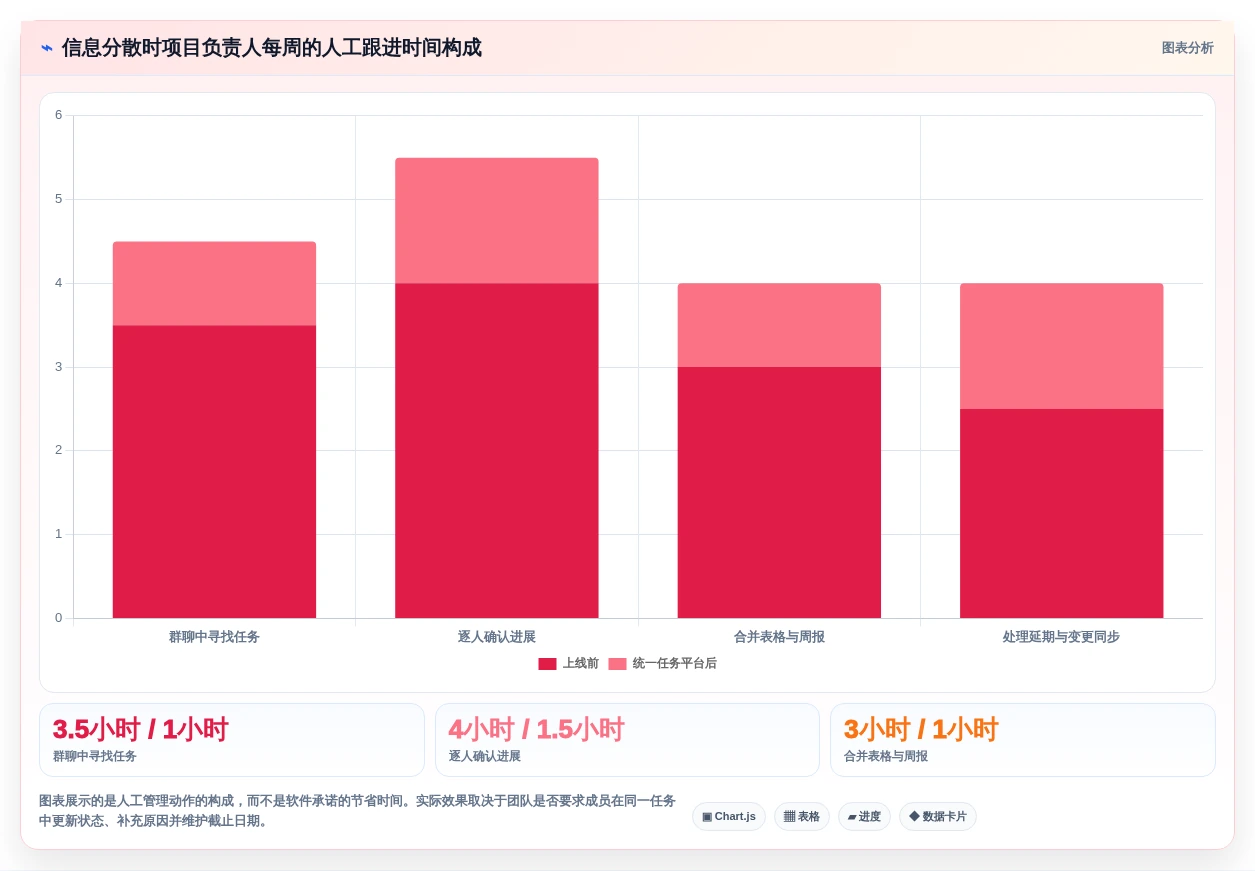Click the dark red 合并表格与周报 bar segment
The height and width of the screenshot is (871, 1255).
click(x=779, y=492)
